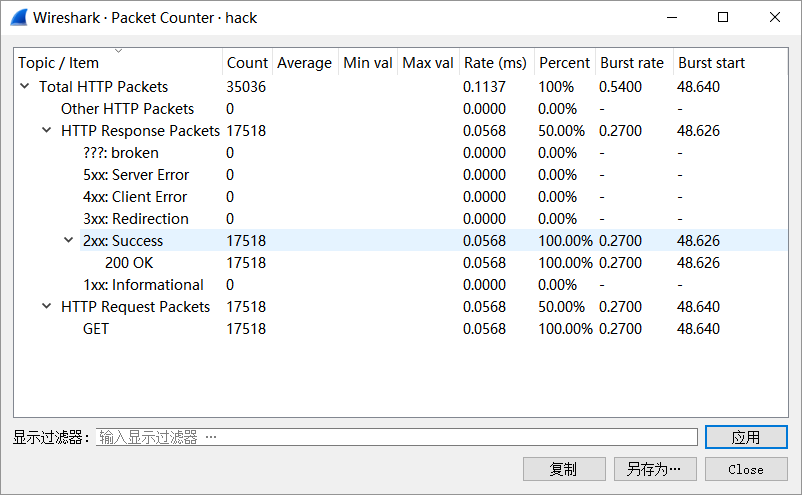Collapse the Total HTTP Packets tree node
Viewport: 802px width, 495px height.
[25, 87]
